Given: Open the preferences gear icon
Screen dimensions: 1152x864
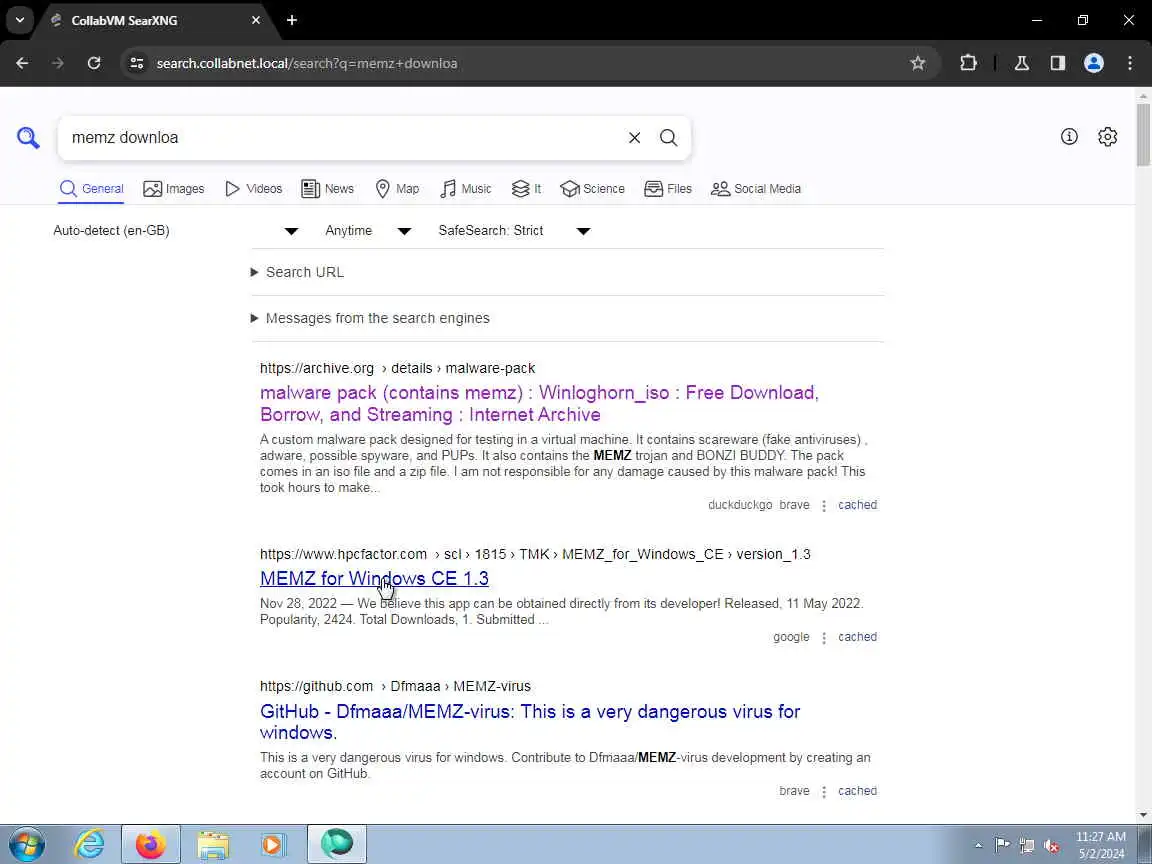Looking at the screenshot, I should pos(1107,137).
